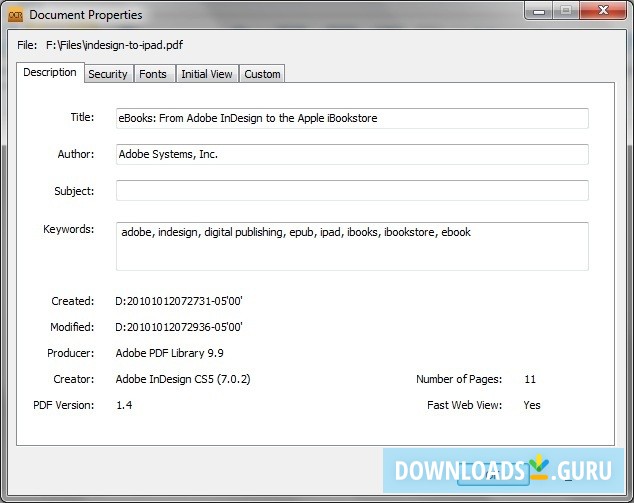The height and width of the screenshot is (503, 634).
Task: Select the file path F:\Files\indesign-to-ipad.pdf
Action: [x=114, y=45]
